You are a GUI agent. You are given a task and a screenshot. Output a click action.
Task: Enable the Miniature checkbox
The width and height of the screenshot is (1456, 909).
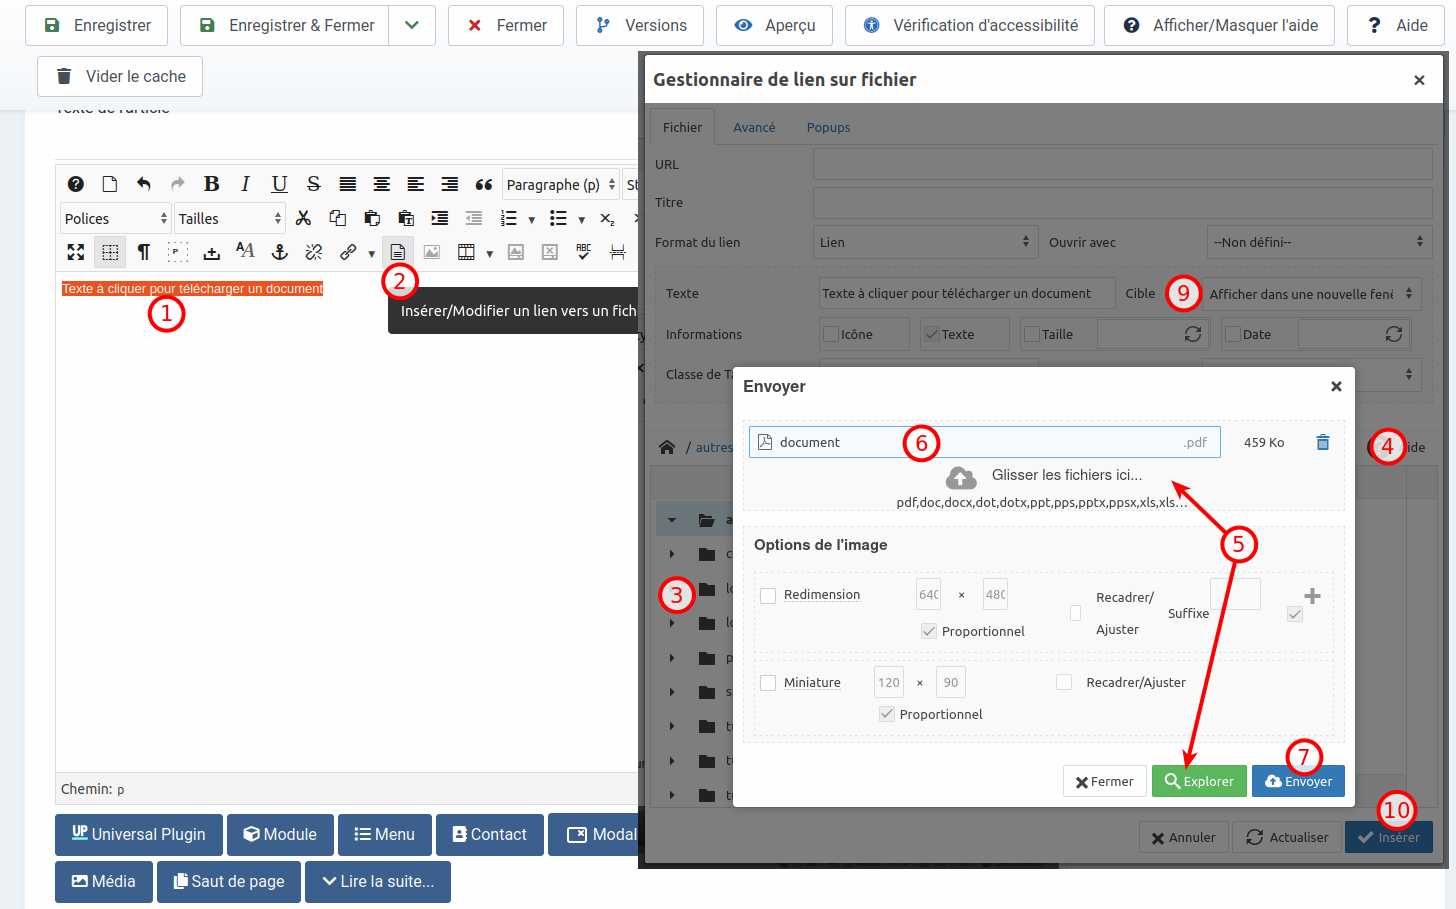[768, 683]
